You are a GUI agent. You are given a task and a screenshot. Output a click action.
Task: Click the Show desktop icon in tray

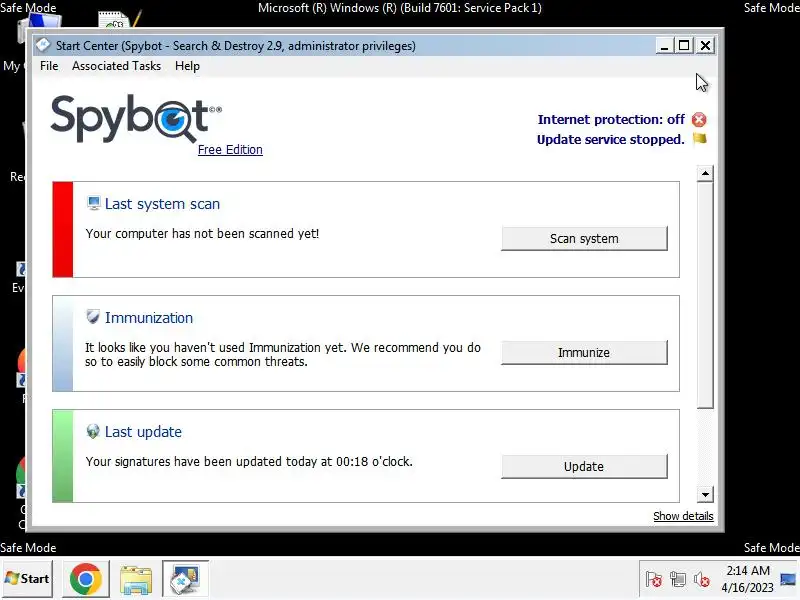tap(788, 579)
